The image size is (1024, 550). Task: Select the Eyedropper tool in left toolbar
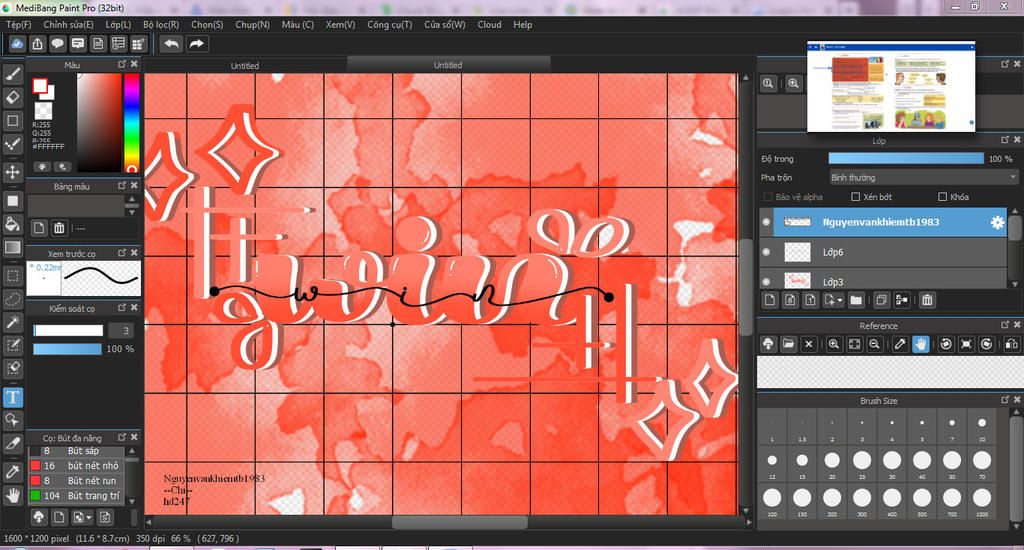click(x=12, y=471)
